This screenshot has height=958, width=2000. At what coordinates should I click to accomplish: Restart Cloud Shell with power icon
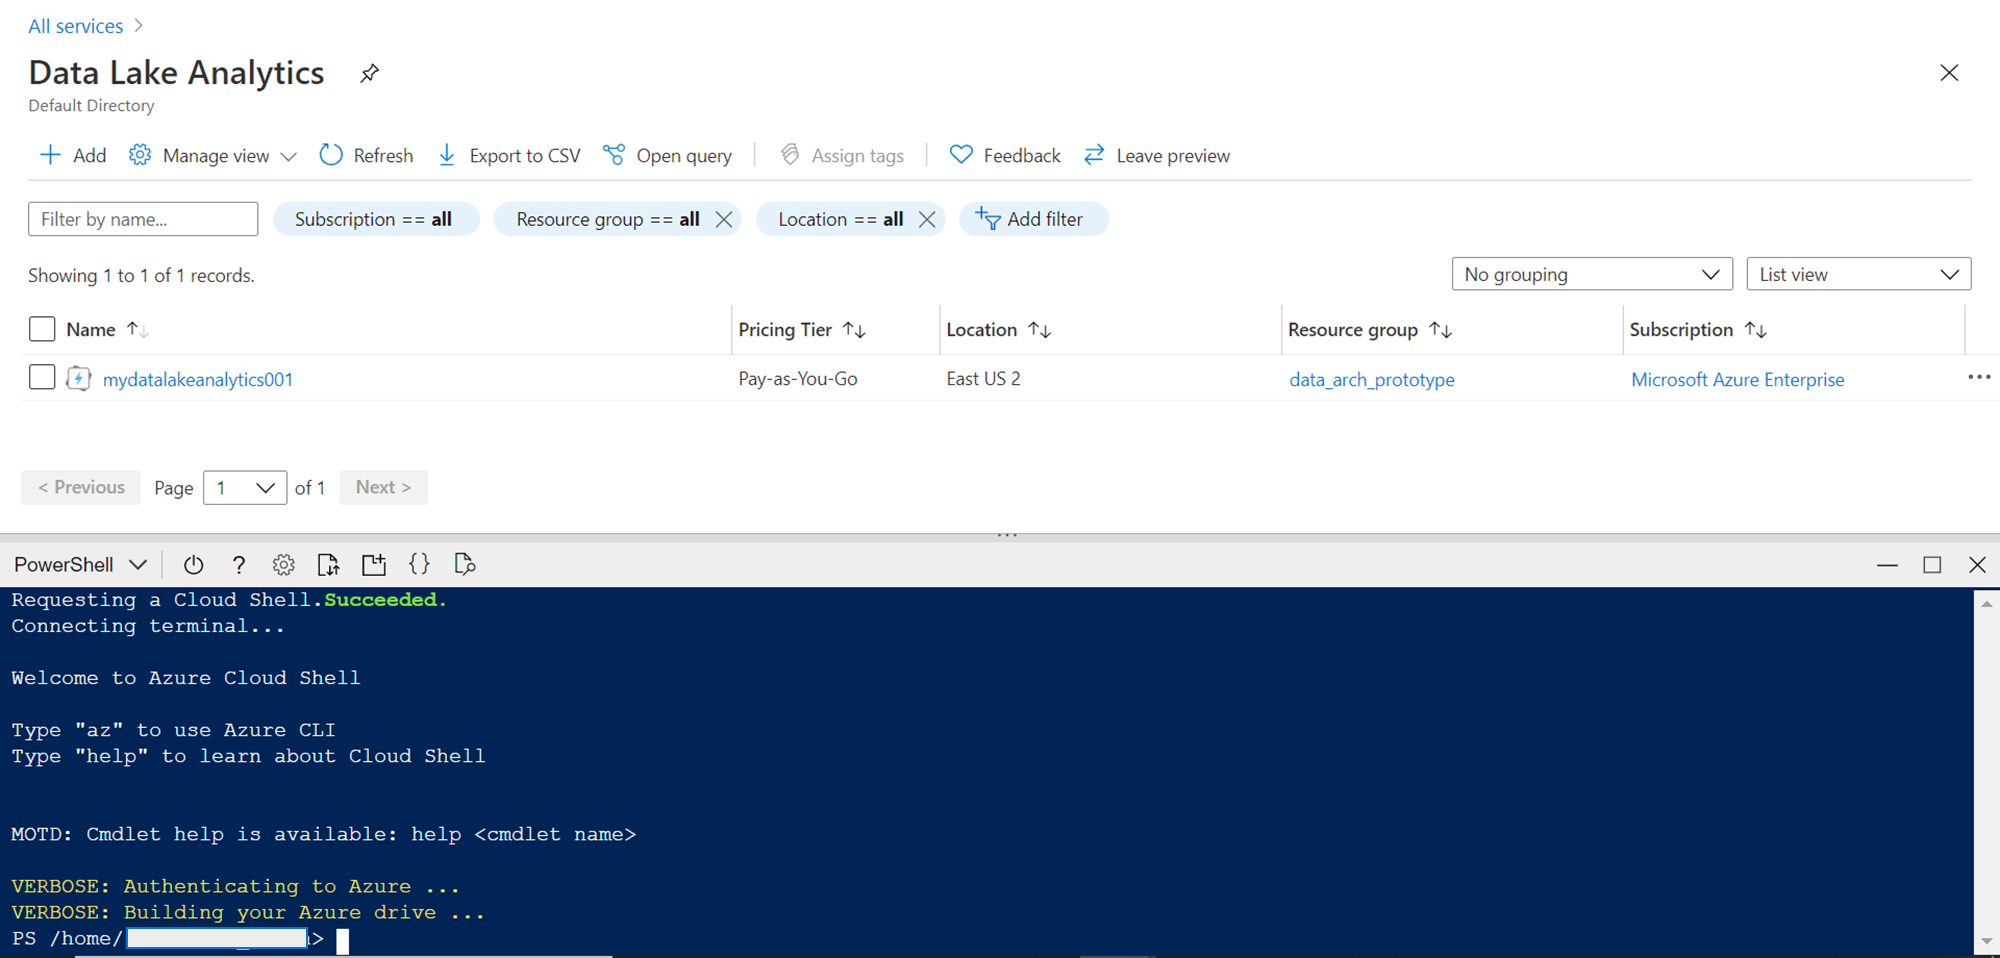point(194,565)
